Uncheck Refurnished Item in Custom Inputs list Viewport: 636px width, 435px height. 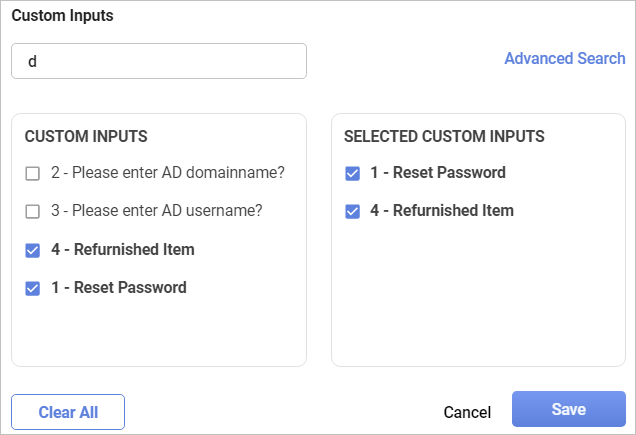(x=33, y=250)
